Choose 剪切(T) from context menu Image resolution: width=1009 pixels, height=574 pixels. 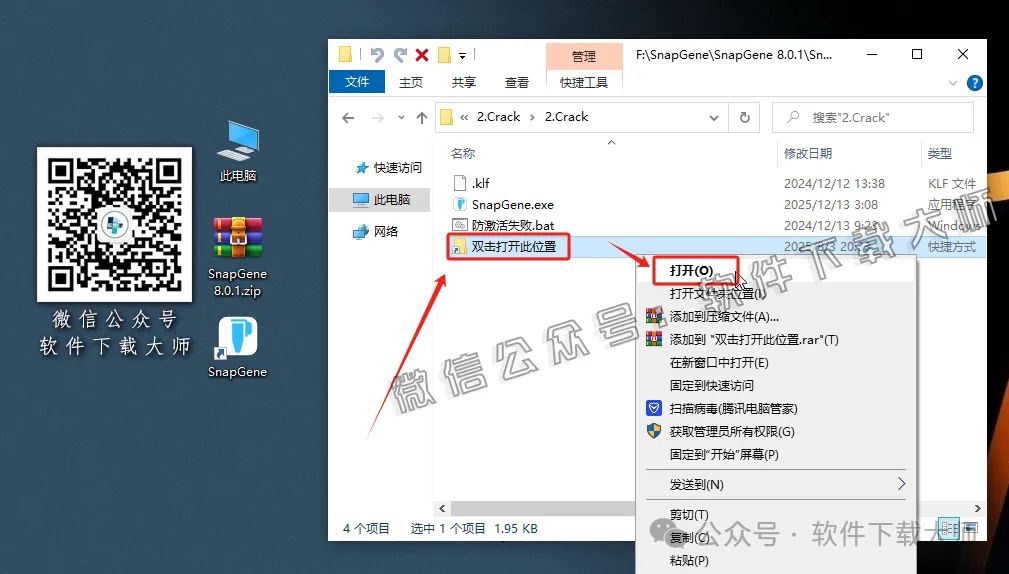point(689,515)
